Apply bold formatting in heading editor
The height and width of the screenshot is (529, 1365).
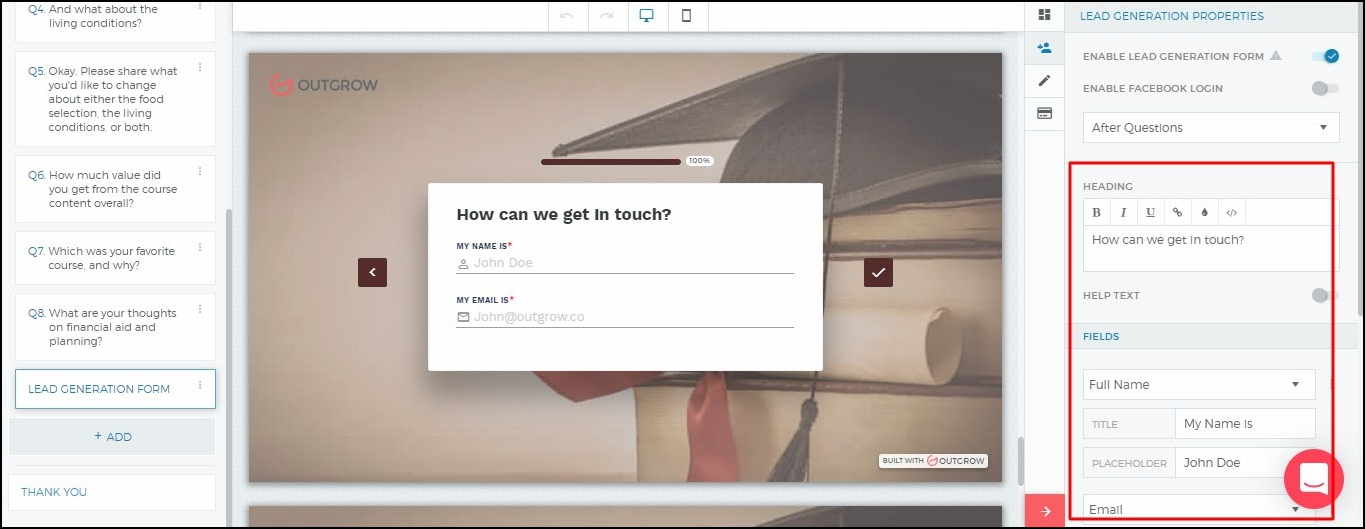[x=1097, y=212]
